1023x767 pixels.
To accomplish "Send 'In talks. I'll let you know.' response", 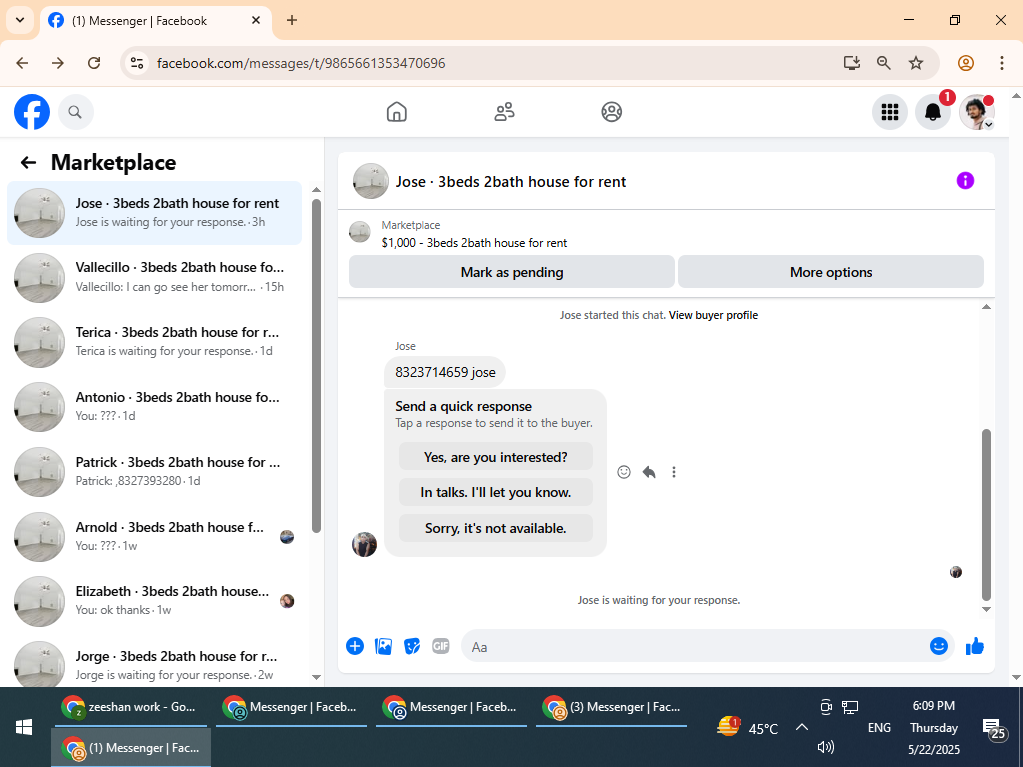I will [496, 492].
